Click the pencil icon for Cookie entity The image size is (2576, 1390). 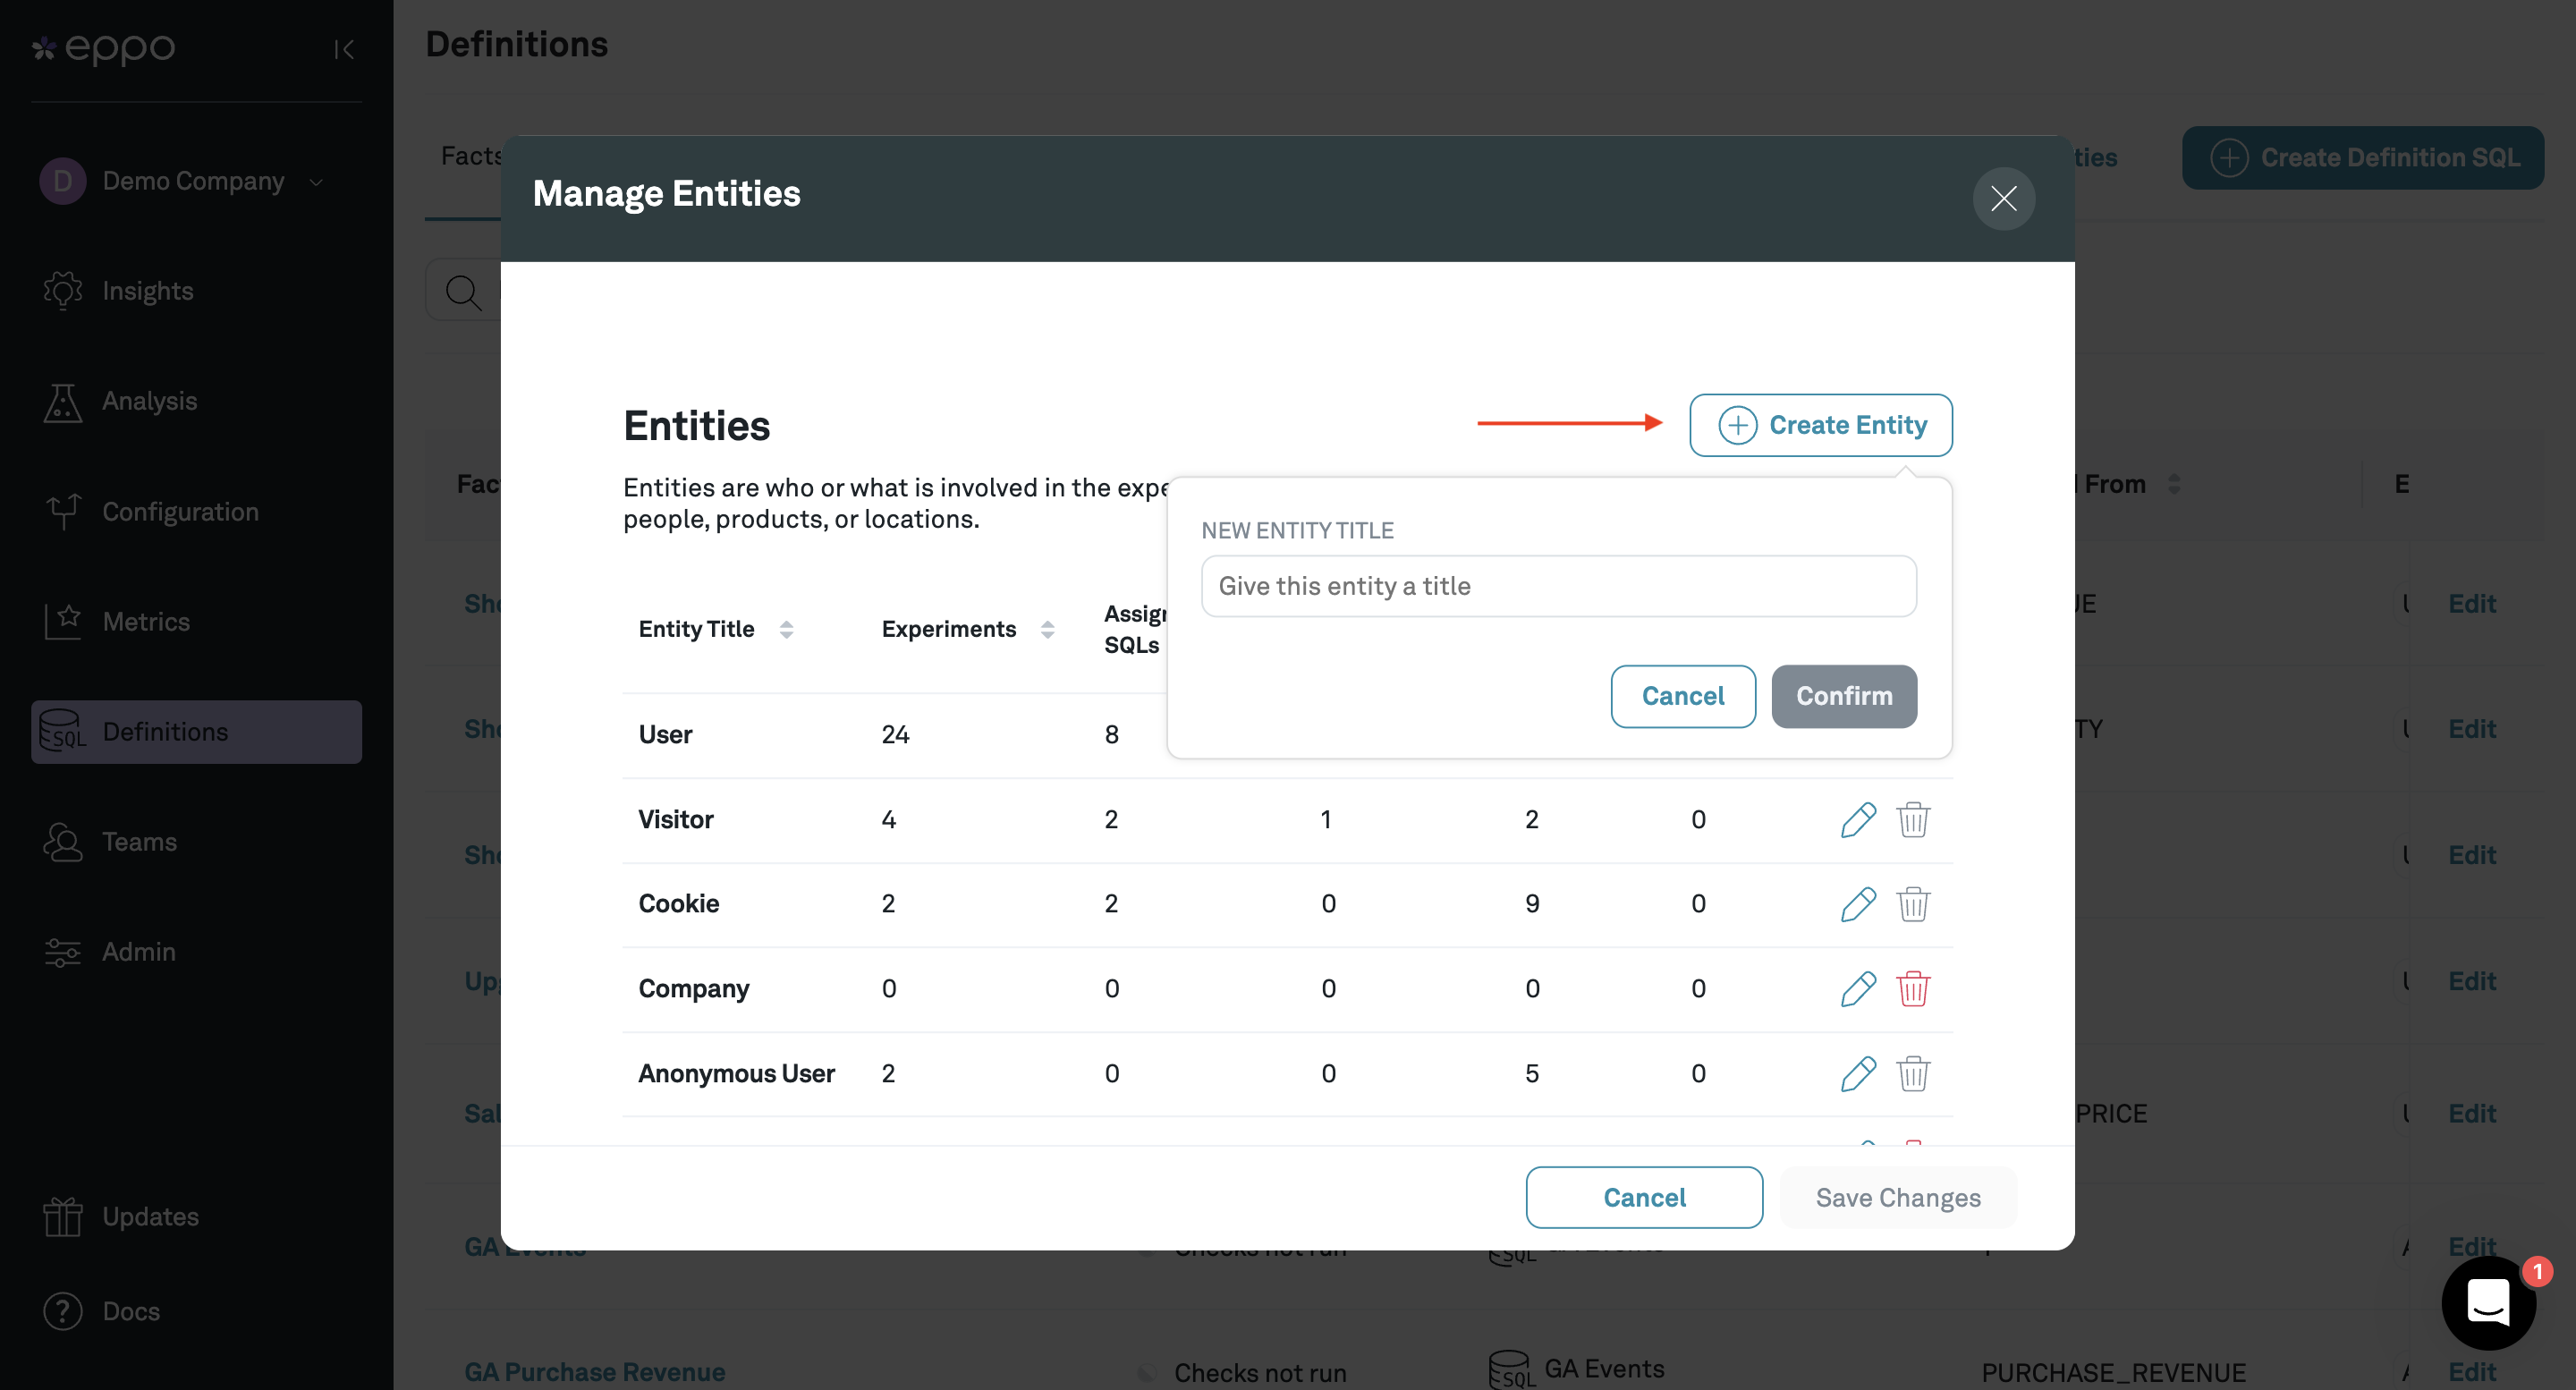point(1857,904)
